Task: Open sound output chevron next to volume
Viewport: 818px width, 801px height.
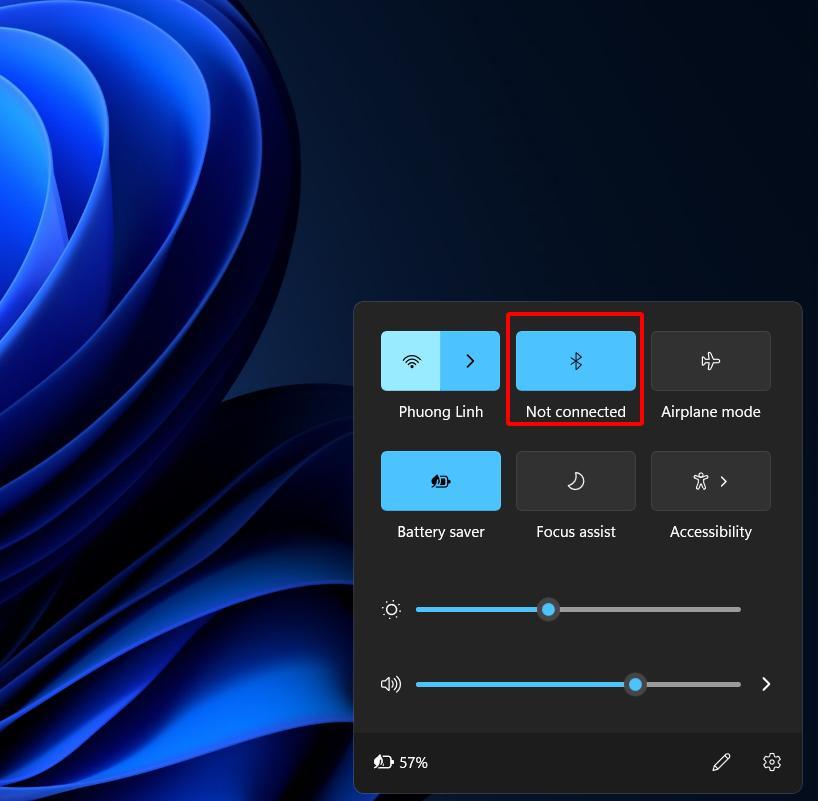Action: click(x=765, y=684)
